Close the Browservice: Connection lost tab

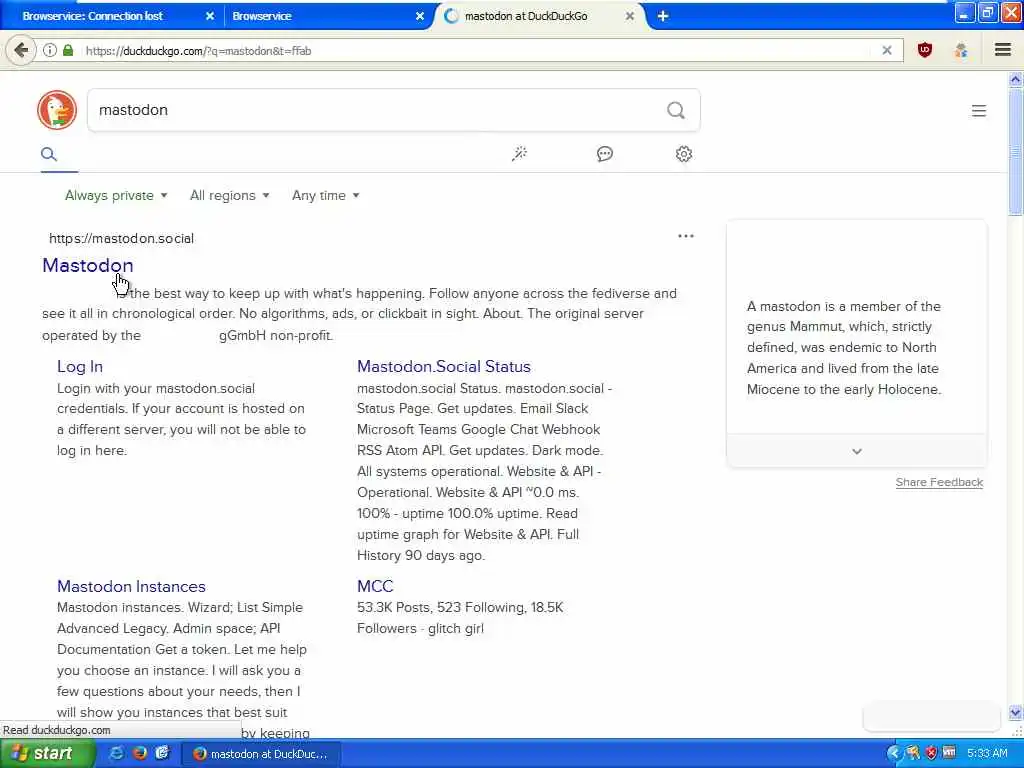point(210,16)
